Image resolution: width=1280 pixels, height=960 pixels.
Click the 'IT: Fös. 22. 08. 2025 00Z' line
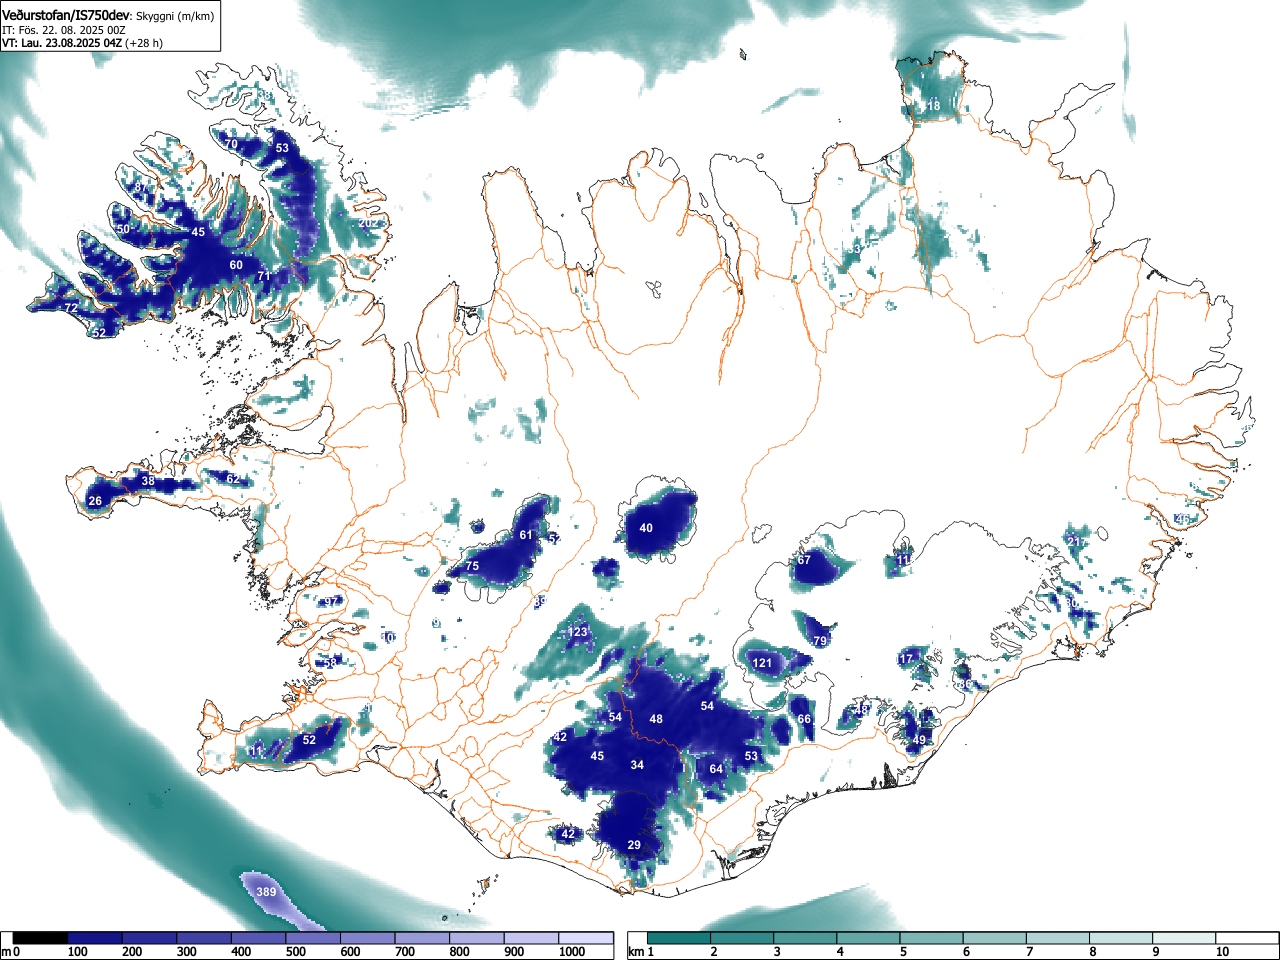(x=63, y=30)
